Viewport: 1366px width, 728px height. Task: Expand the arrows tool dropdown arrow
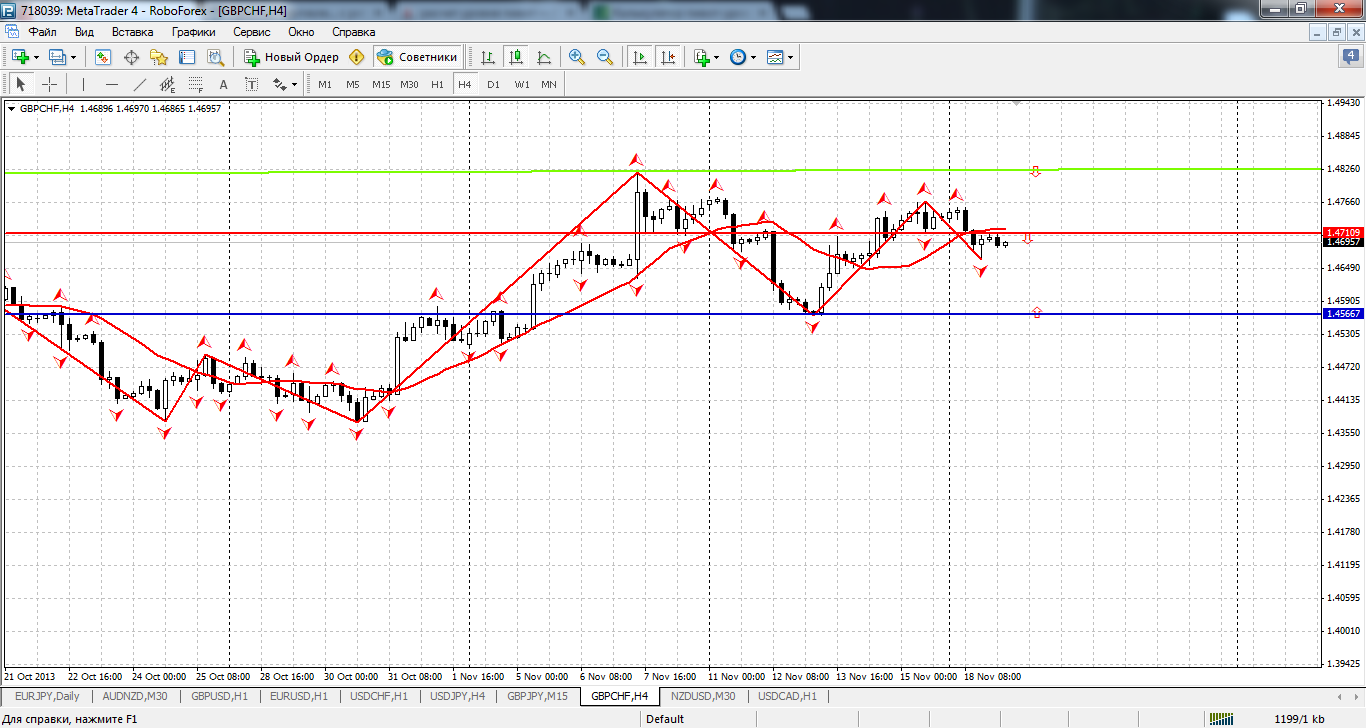click(295, 84)
